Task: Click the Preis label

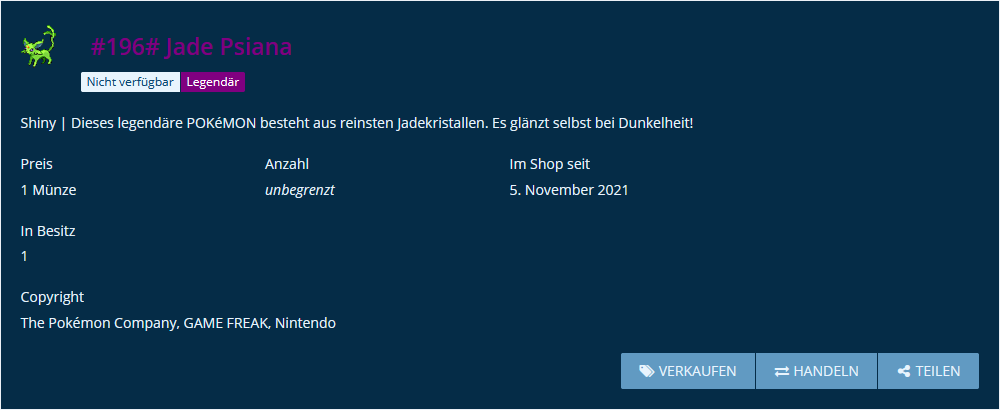Action: (x=36, y=164)
